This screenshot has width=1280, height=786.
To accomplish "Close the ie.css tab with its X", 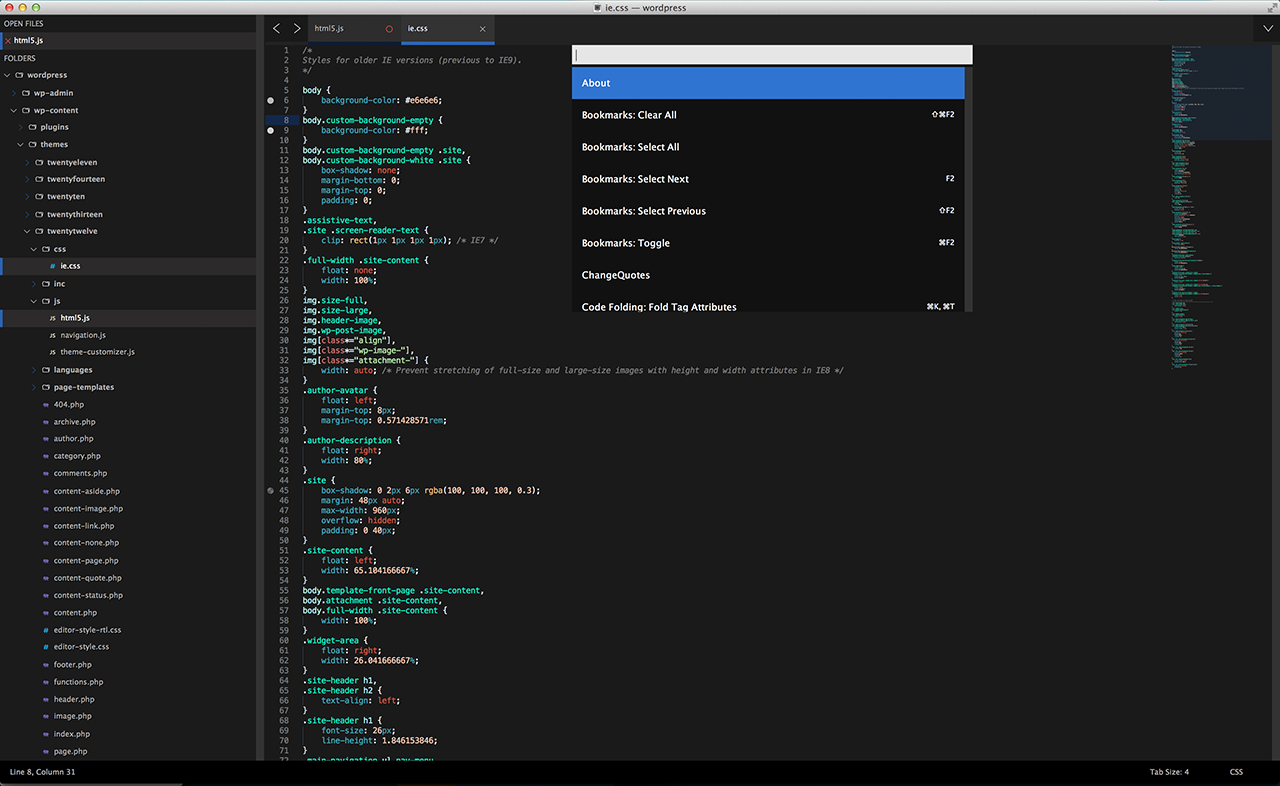I will [x=482, y=28].
